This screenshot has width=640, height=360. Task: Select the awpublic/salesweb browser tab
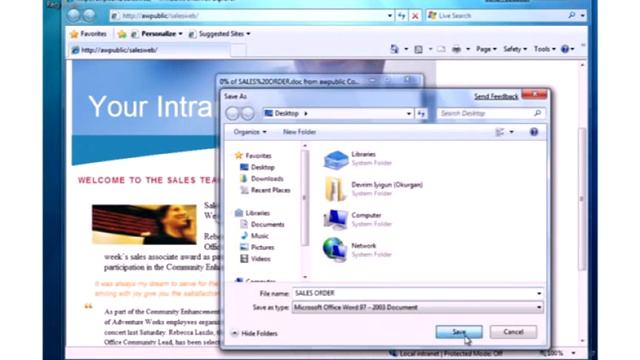coord(149,50)
